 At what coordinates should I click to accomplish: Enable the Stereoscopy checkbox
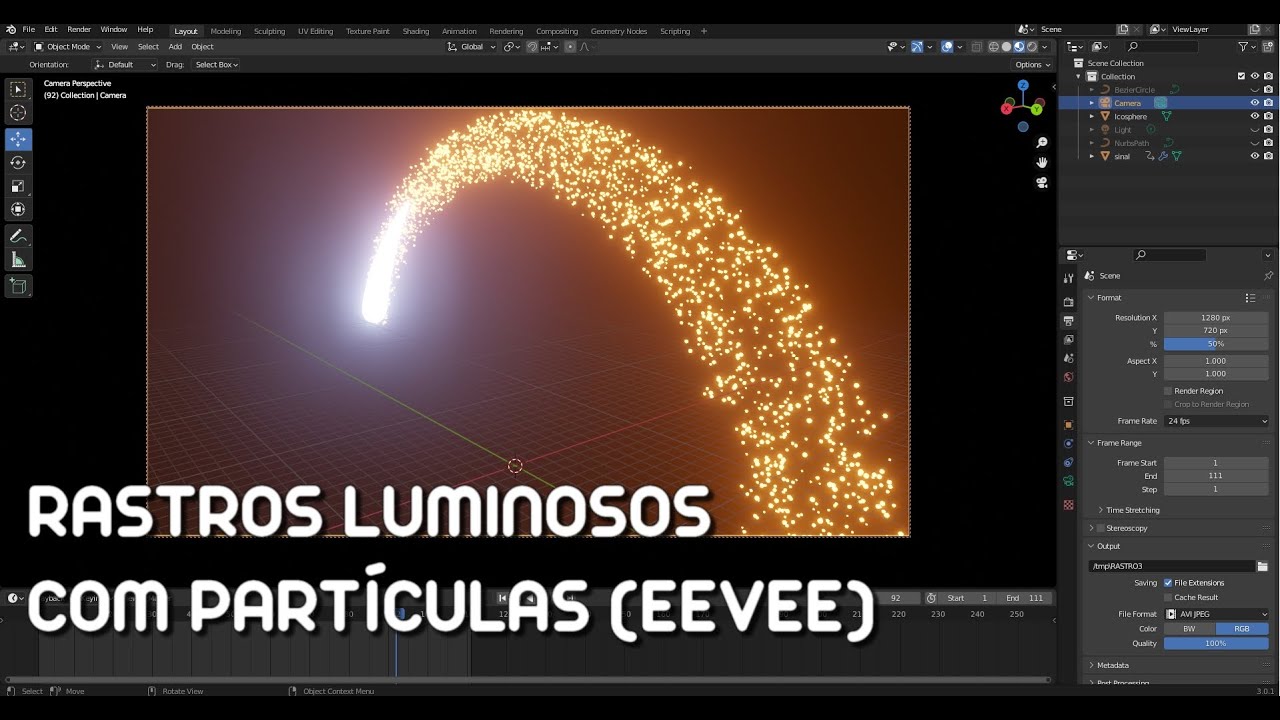pyautogui.click(x=1101, y=528)
